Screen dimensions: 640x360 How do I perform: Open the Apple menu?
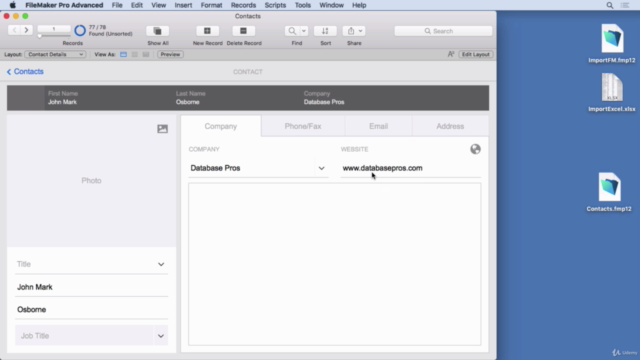[12, 5]
